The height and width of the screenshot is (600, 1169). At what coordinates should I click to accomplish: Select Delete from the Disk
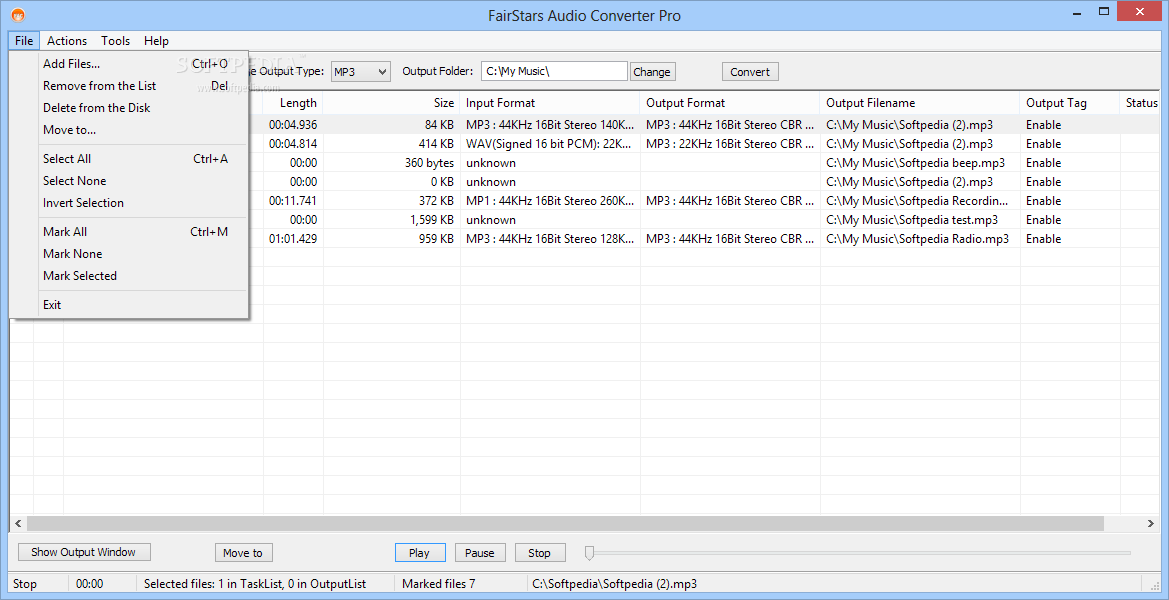coord(128,108)
